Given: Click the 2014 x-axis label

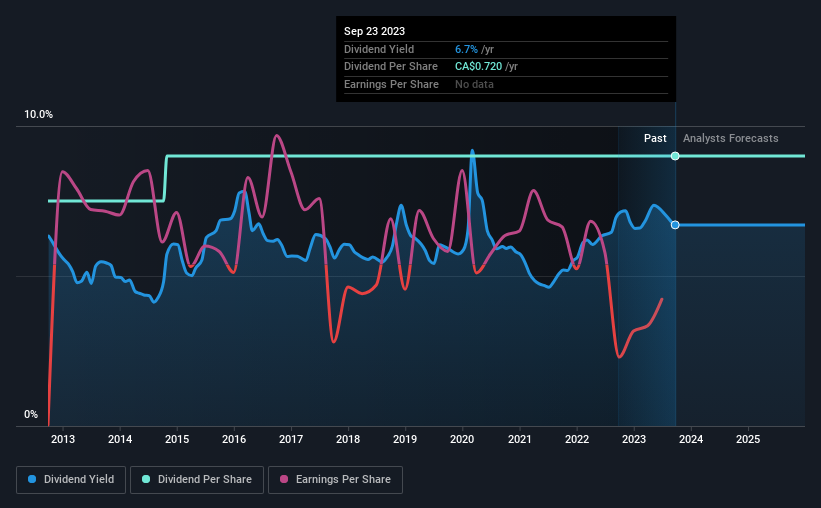Looking at the screenshot, I should coord(120,439).
